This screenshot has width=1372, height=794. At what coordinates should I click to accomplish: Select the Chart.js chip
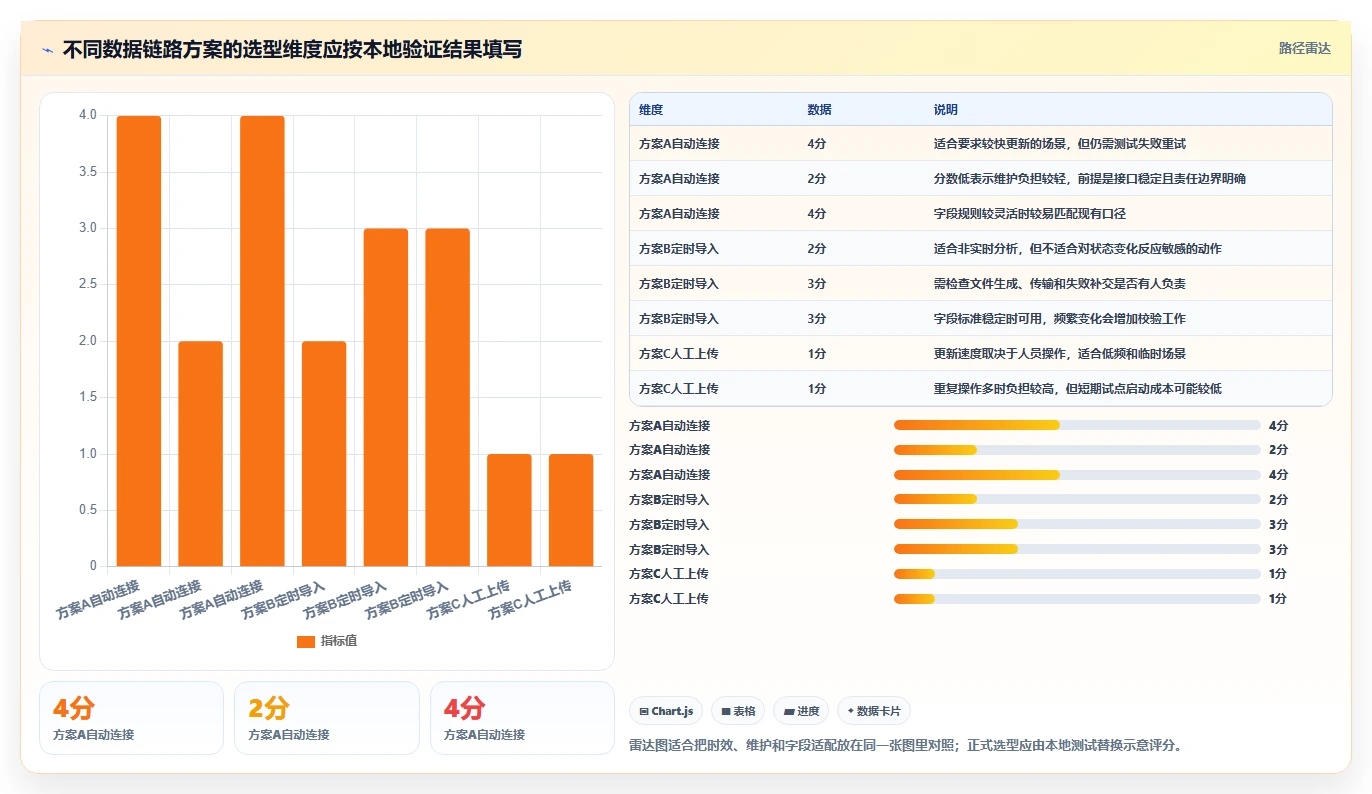[x=666, y=711]
